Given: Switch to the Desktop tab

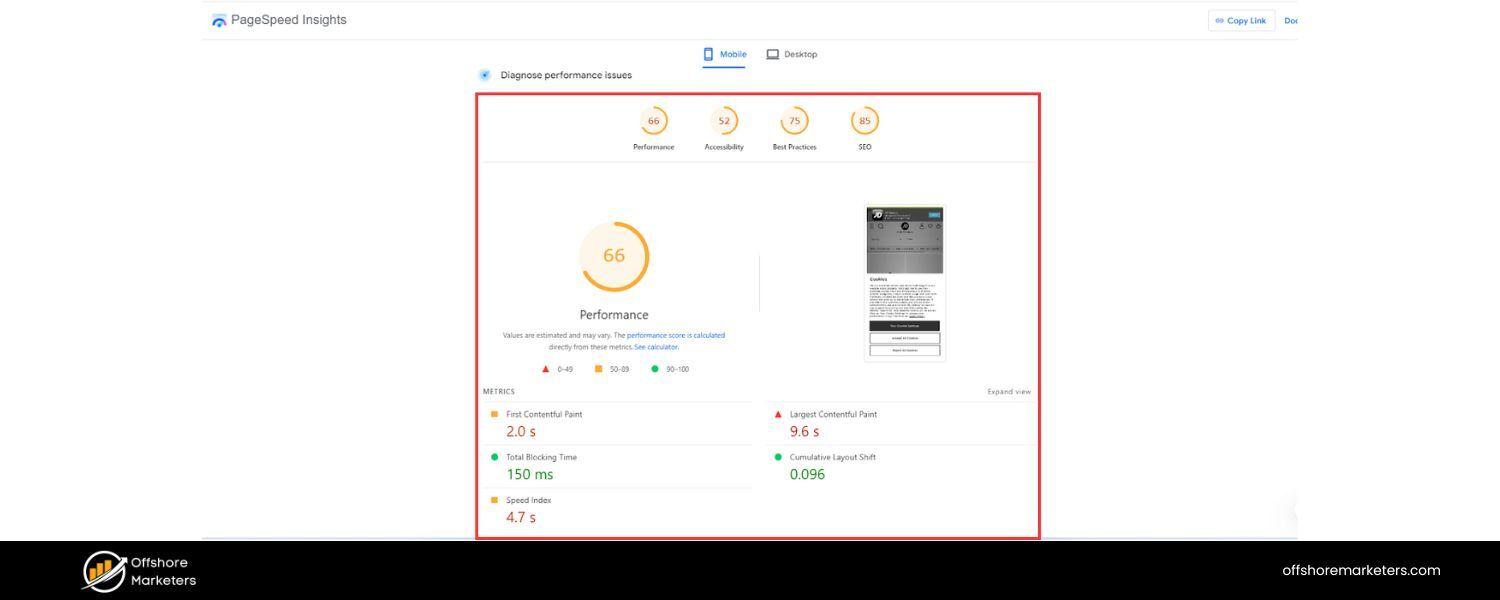Looking at the screenshot, I should pos(792,54).
